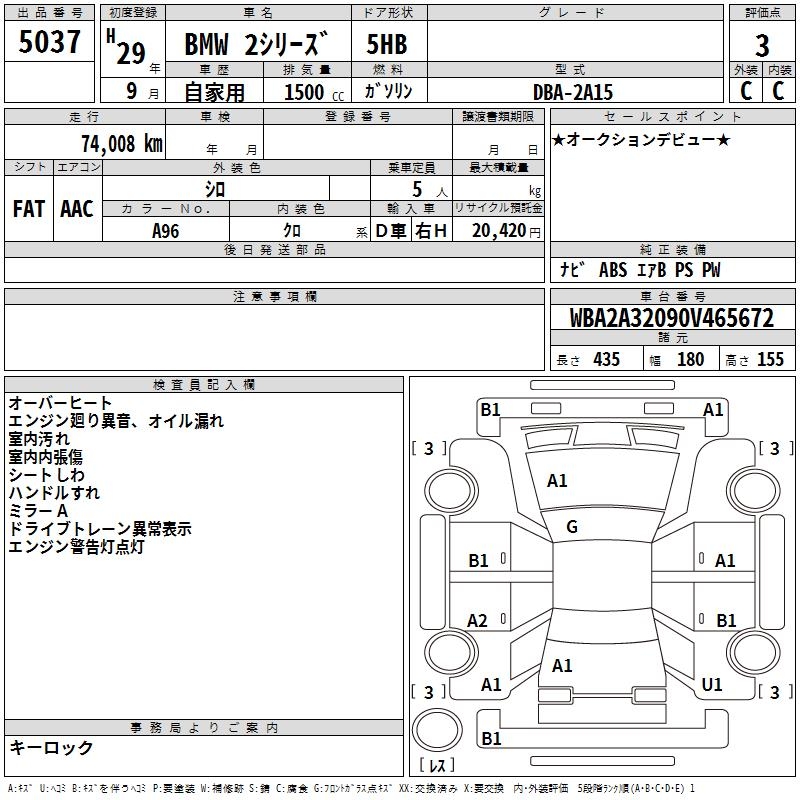Select the "U1" dent mark on diagram
This screenshot has height=800, width=800.
(712, 685)
